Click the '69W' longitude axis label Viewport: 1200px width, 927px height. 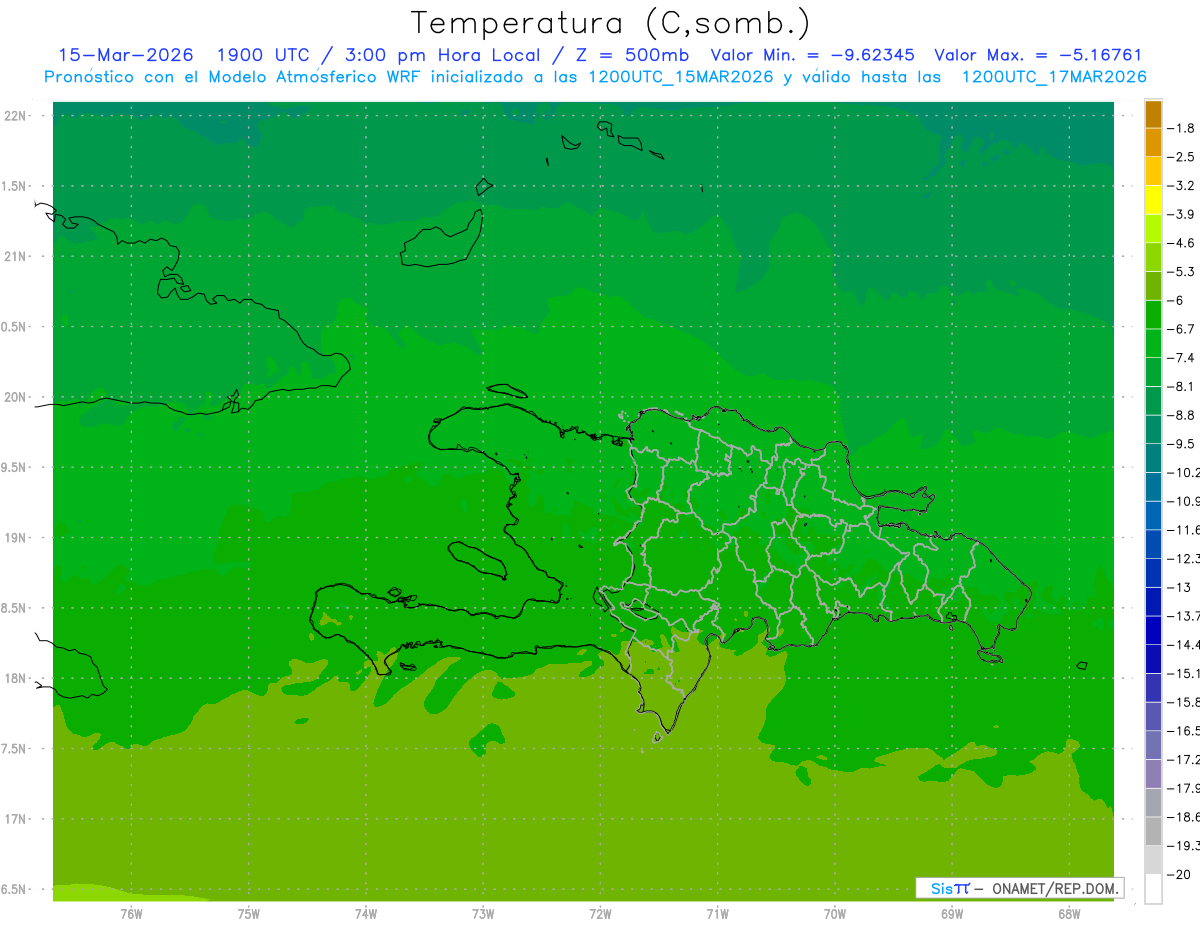[x=952, y=914]
